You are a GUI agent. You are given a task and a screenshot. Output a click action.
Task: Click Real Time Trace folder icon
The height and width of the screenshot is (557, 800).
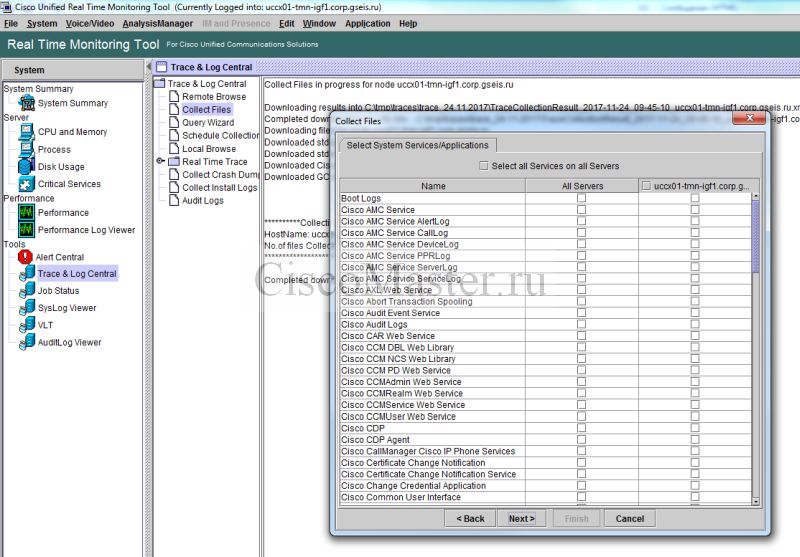click(x=174, y=161)
